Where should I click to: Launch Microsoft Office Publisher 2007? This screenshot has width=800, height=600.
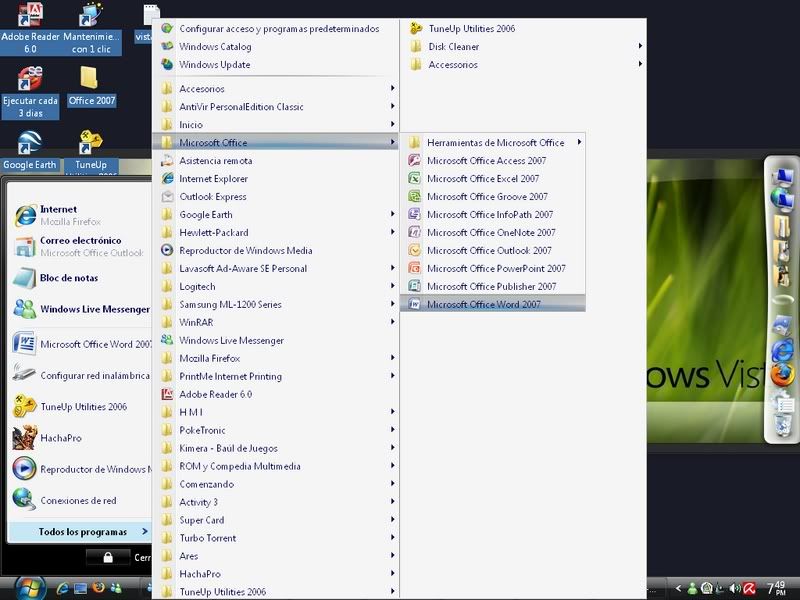pos(492,286)
